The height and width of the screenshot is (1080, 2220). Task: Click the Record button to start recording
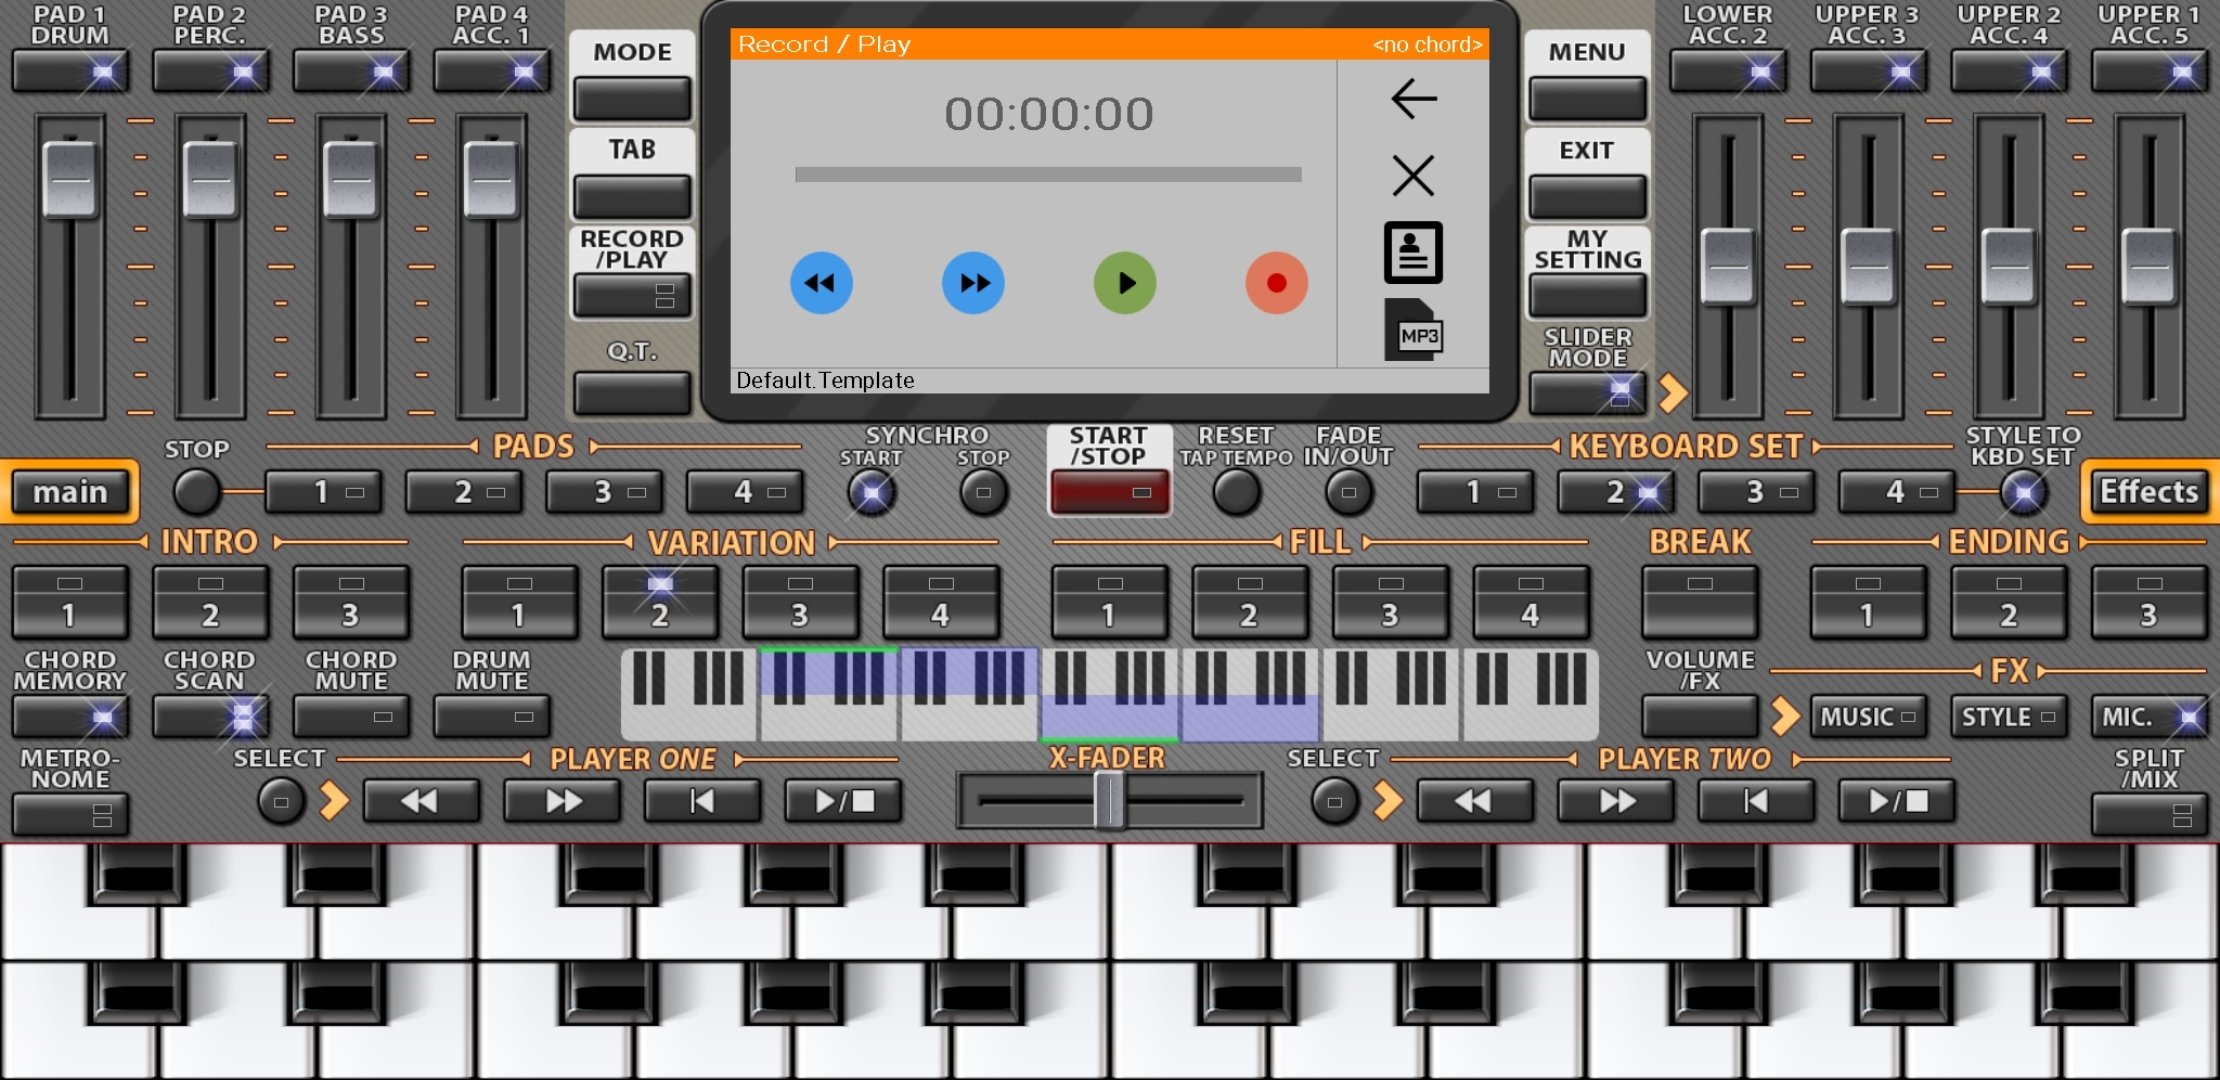tap(1273, 282)
